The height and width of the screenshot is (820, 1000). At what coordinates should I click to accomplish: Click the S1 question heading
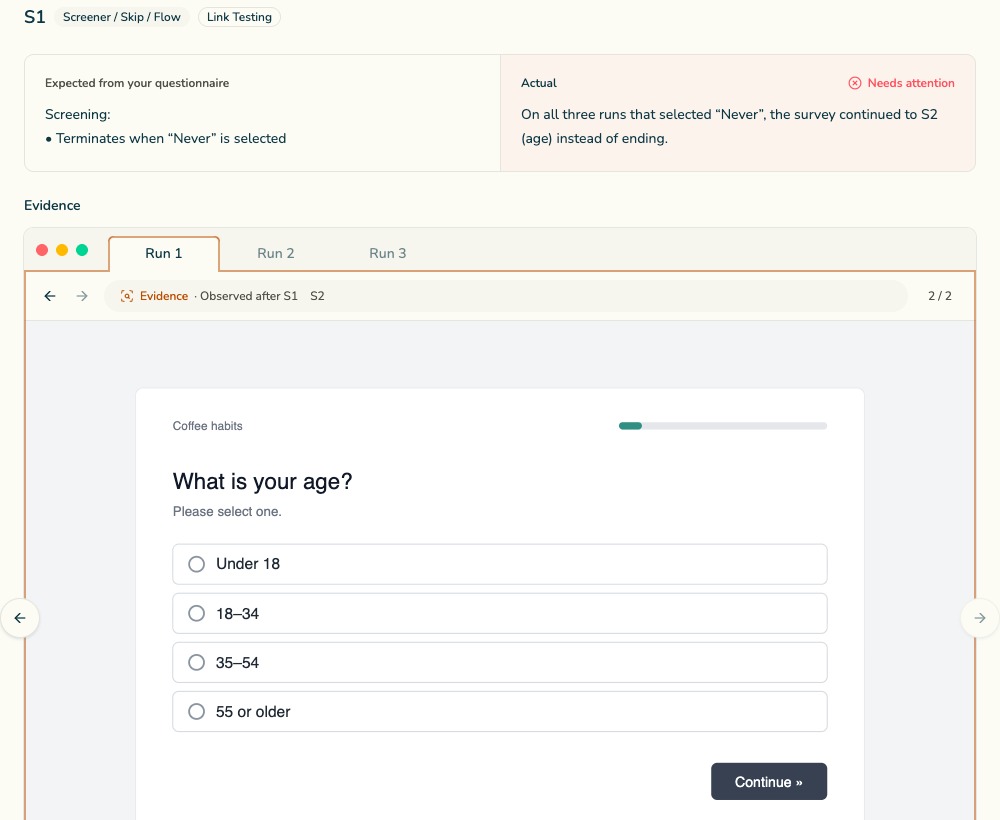(34, 17)
